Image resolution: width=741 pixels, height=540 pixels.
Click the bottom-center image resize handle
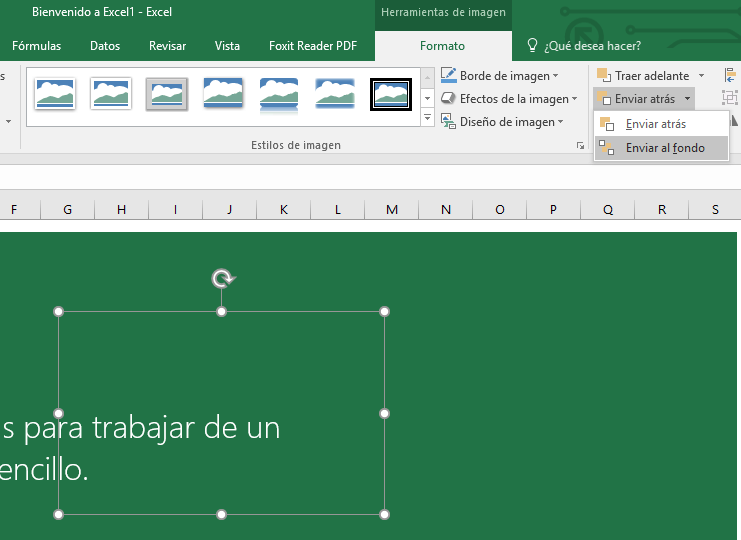[222, 514]
